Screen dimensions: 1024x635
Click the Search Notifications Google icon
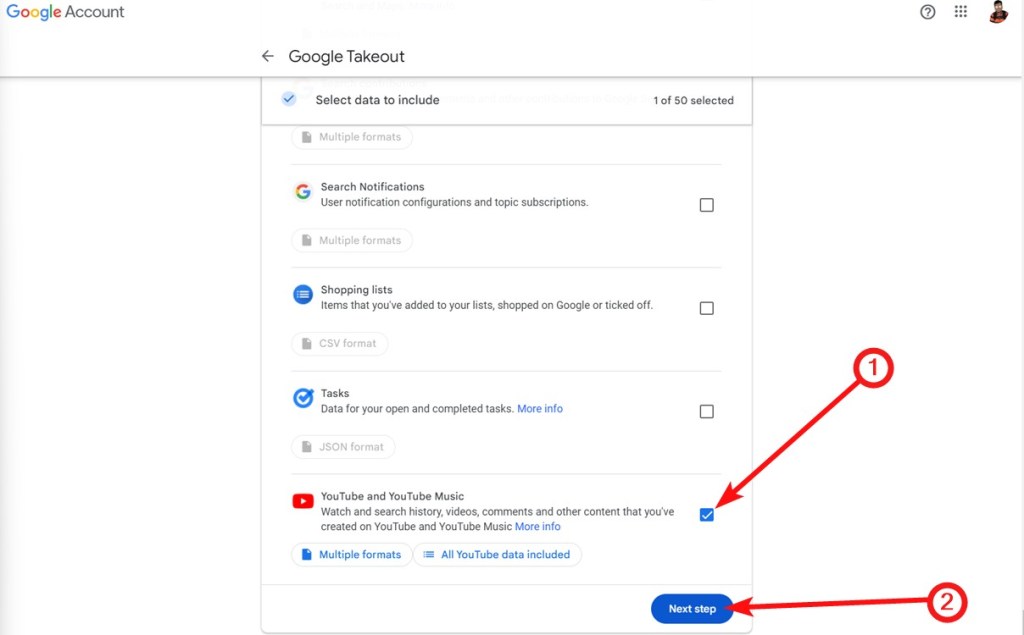point(303,191)
